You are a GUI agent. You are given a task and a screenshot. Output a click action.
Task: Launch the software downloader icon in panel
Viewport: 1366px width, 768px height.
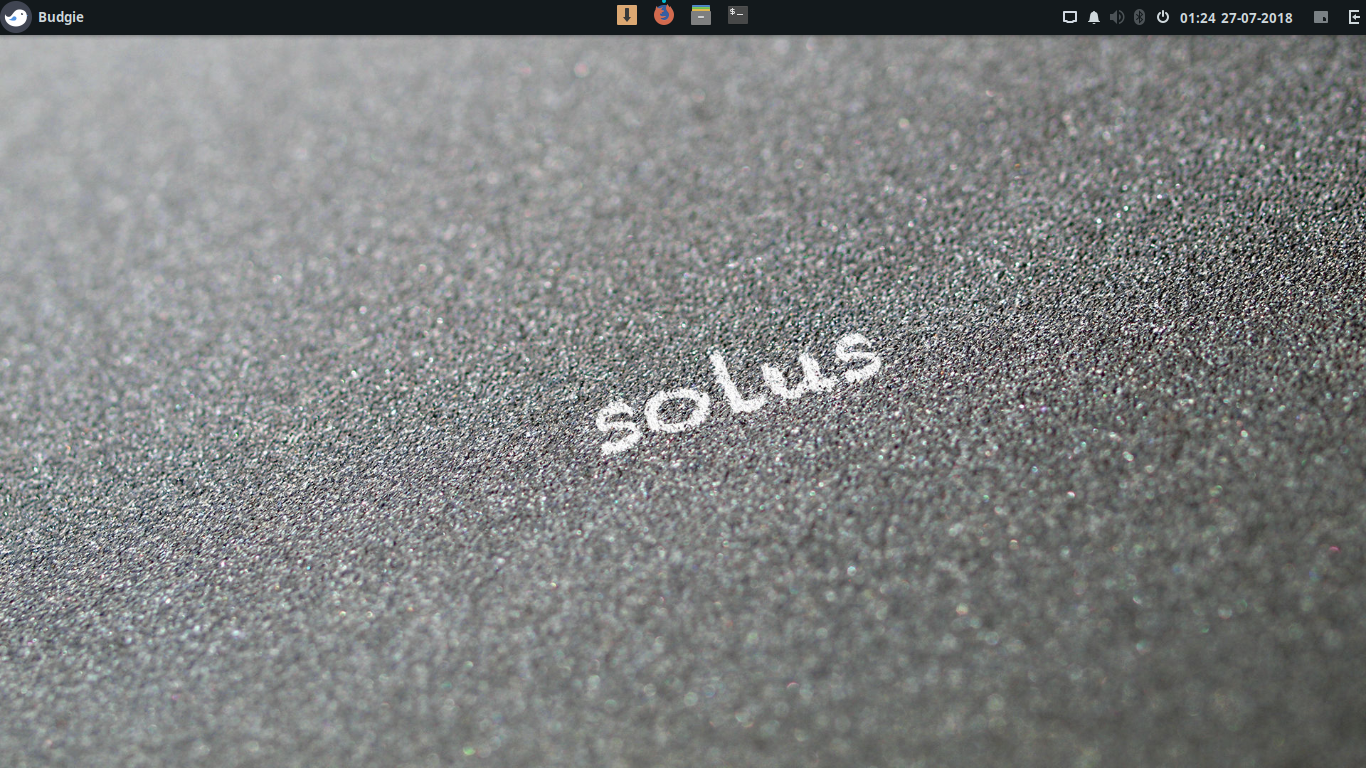click(627, 15)
